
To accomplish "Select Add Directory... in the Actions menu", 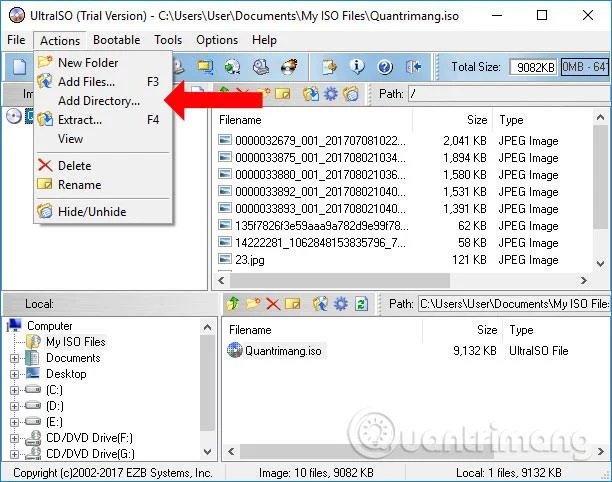I will (103, 101).
